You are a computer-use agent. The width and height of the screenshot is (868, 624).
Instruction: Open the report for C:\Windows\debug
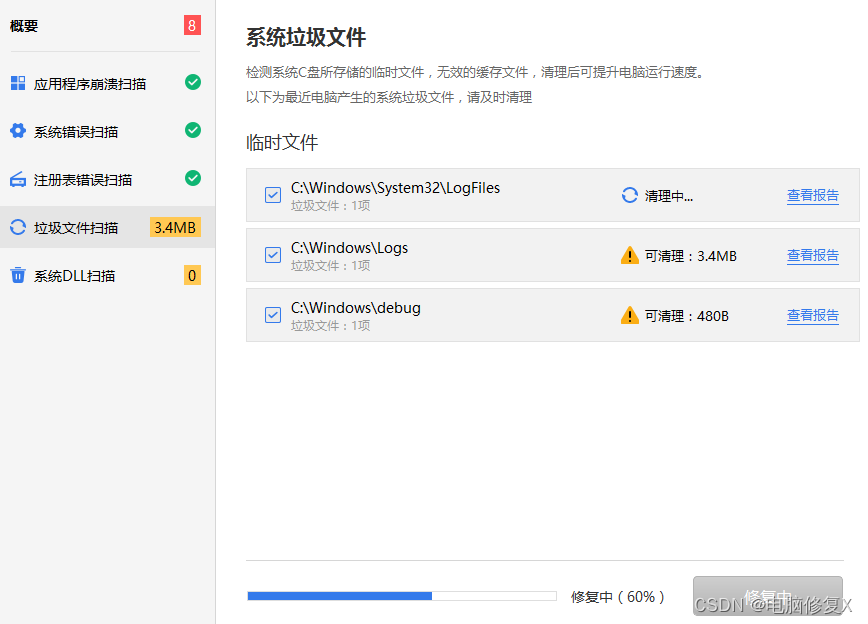(x=812, y=315)
